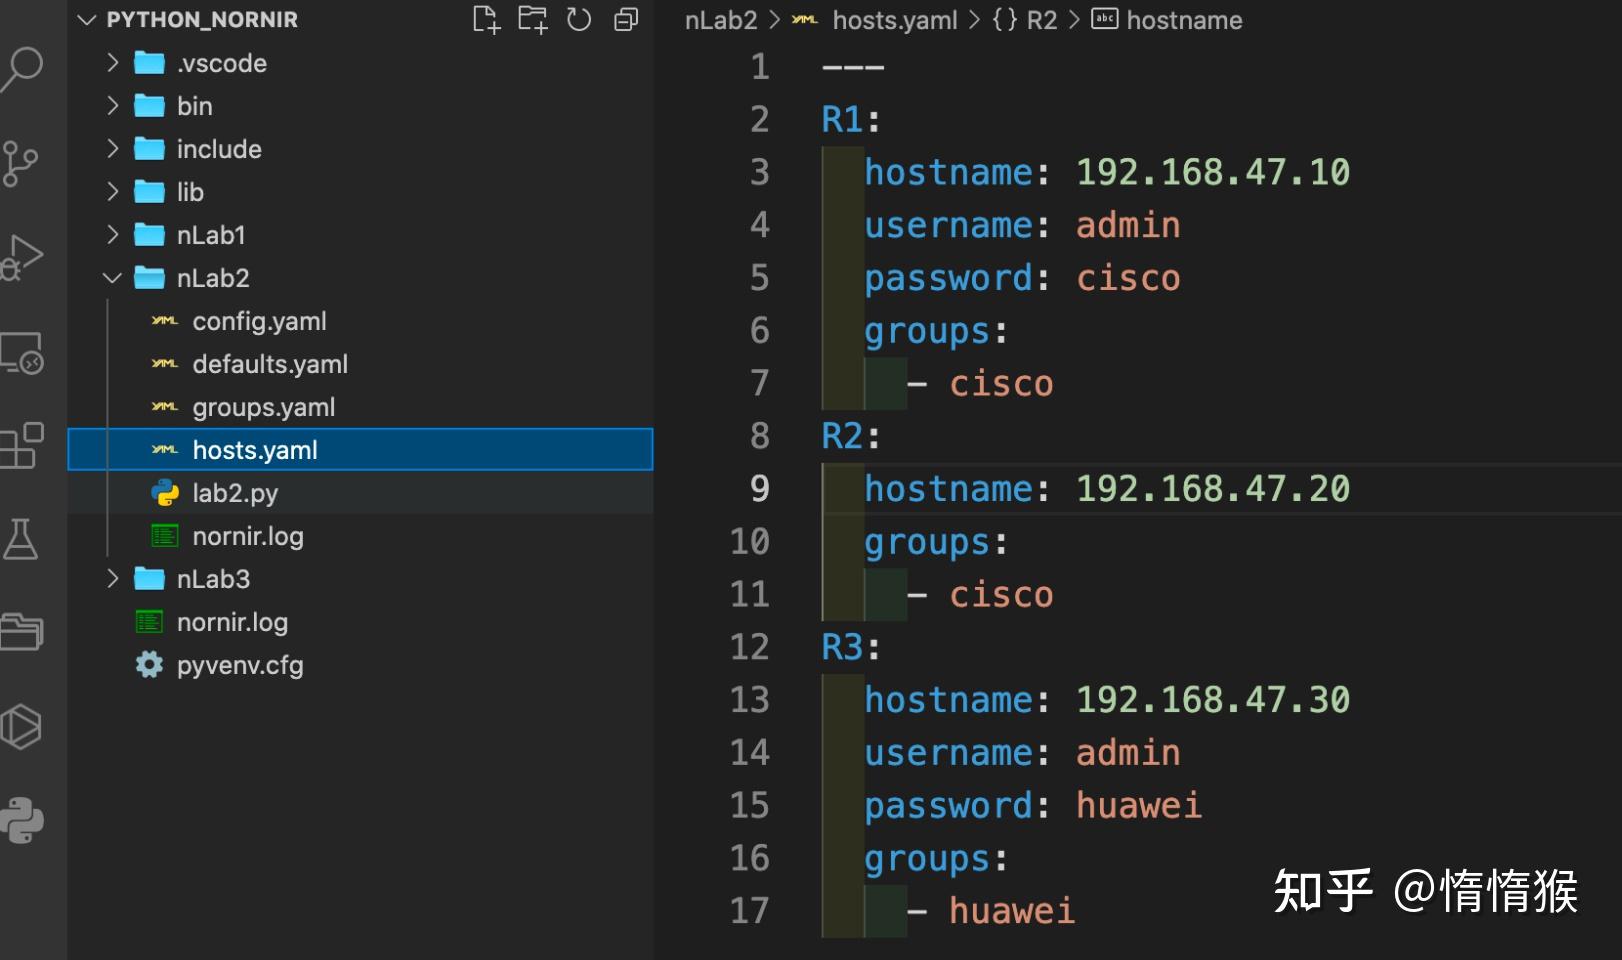
Task: Refresh the explorer file tree
Action: pos(579,19)
